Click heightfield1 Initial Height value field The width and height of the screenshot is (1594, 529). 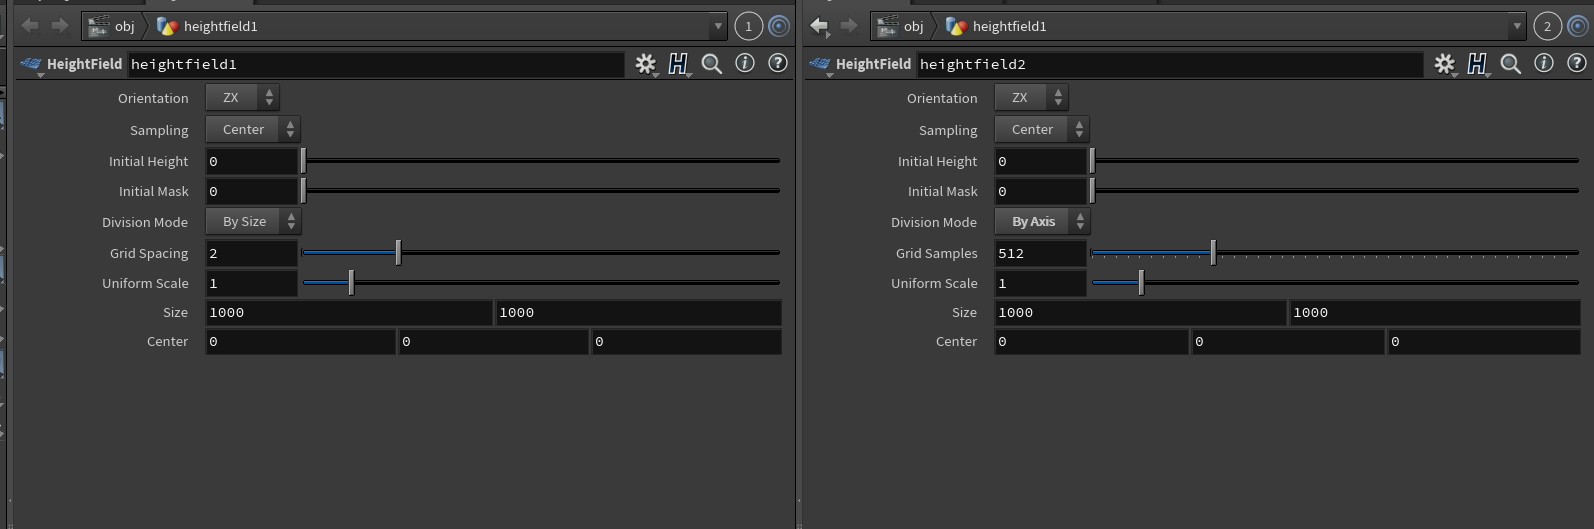point(252,161)
